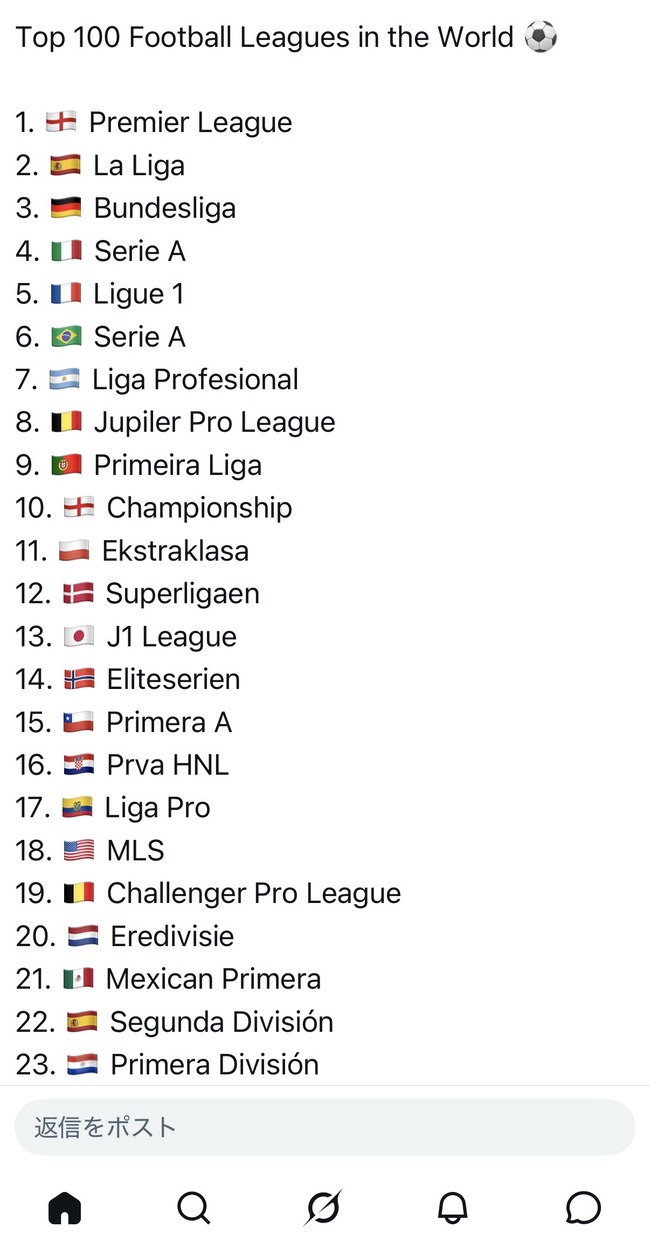Screen dimensions: 650x1248
Task: Tap the Brazil flag beside Serie A
Action: pos(65,337)
